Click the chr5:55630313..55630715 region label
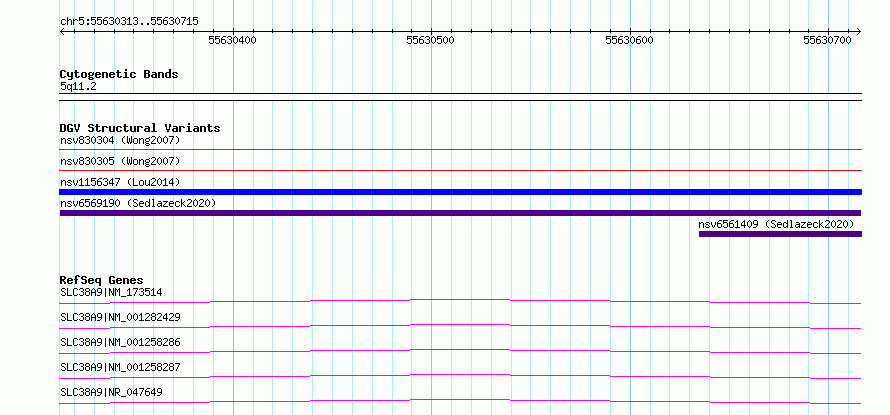Screen dimensions: 890x415 tap(129, 21)
